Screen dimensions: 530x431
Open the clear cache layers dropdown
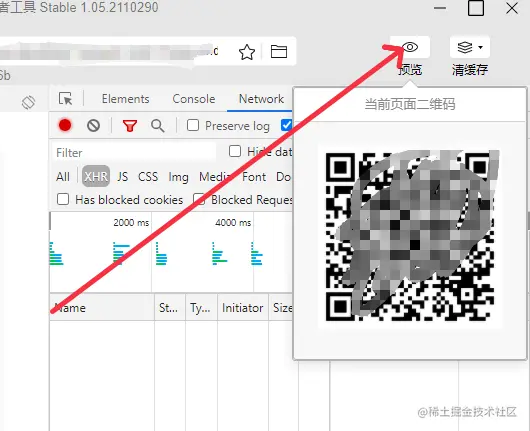click(x=470, y=47)
